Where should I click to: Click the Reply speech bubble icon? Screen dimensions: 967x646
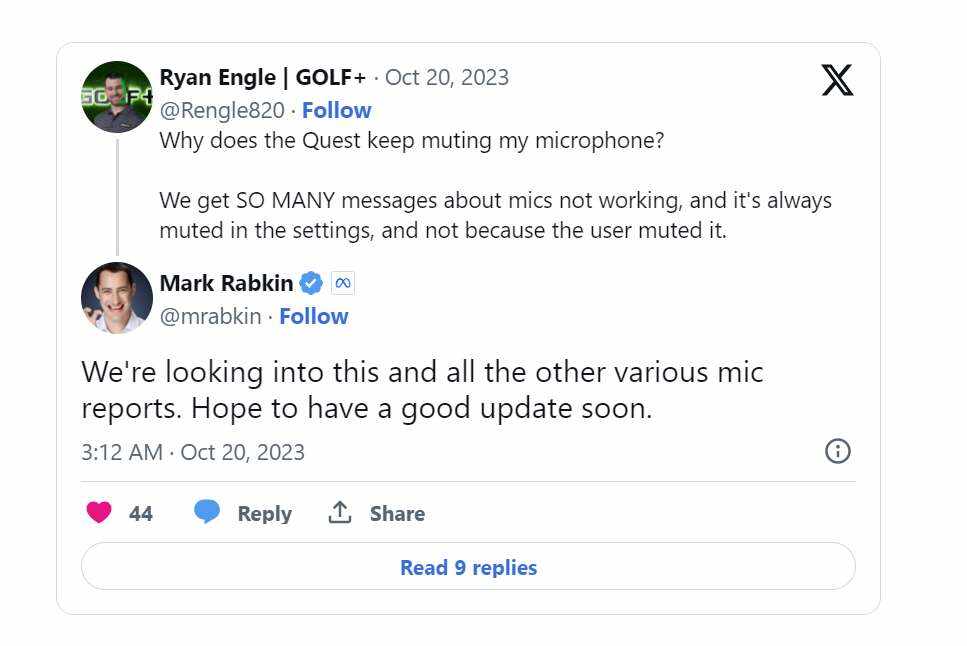tap(207, 513)
